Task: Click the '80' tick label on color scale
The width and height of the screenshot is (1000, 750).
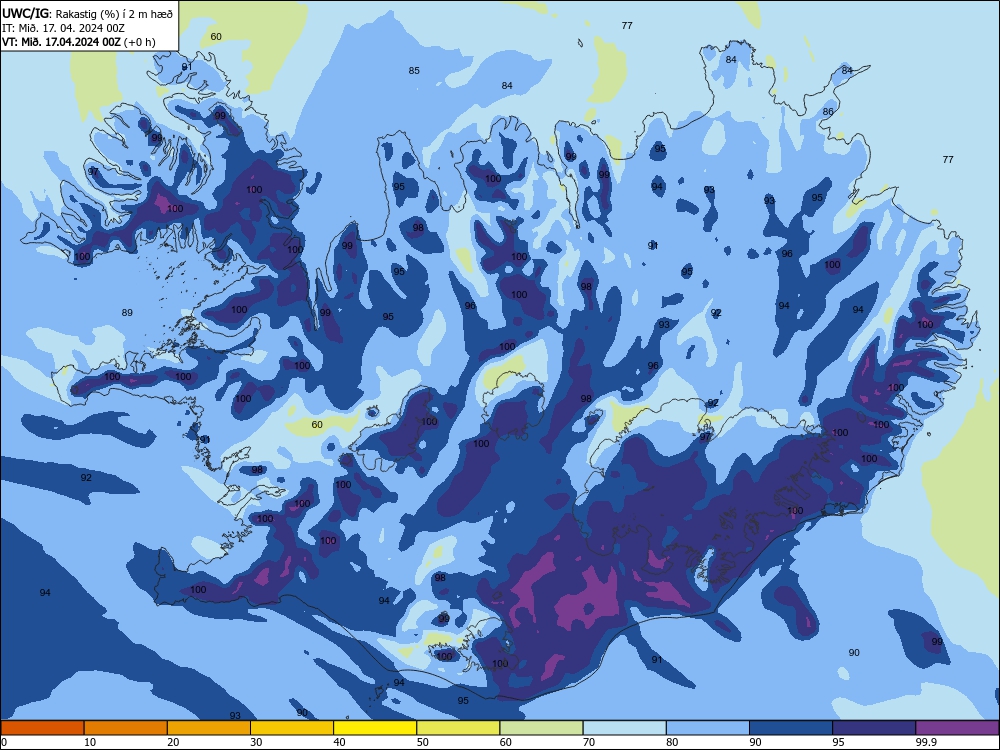Action: pos(672,742)
